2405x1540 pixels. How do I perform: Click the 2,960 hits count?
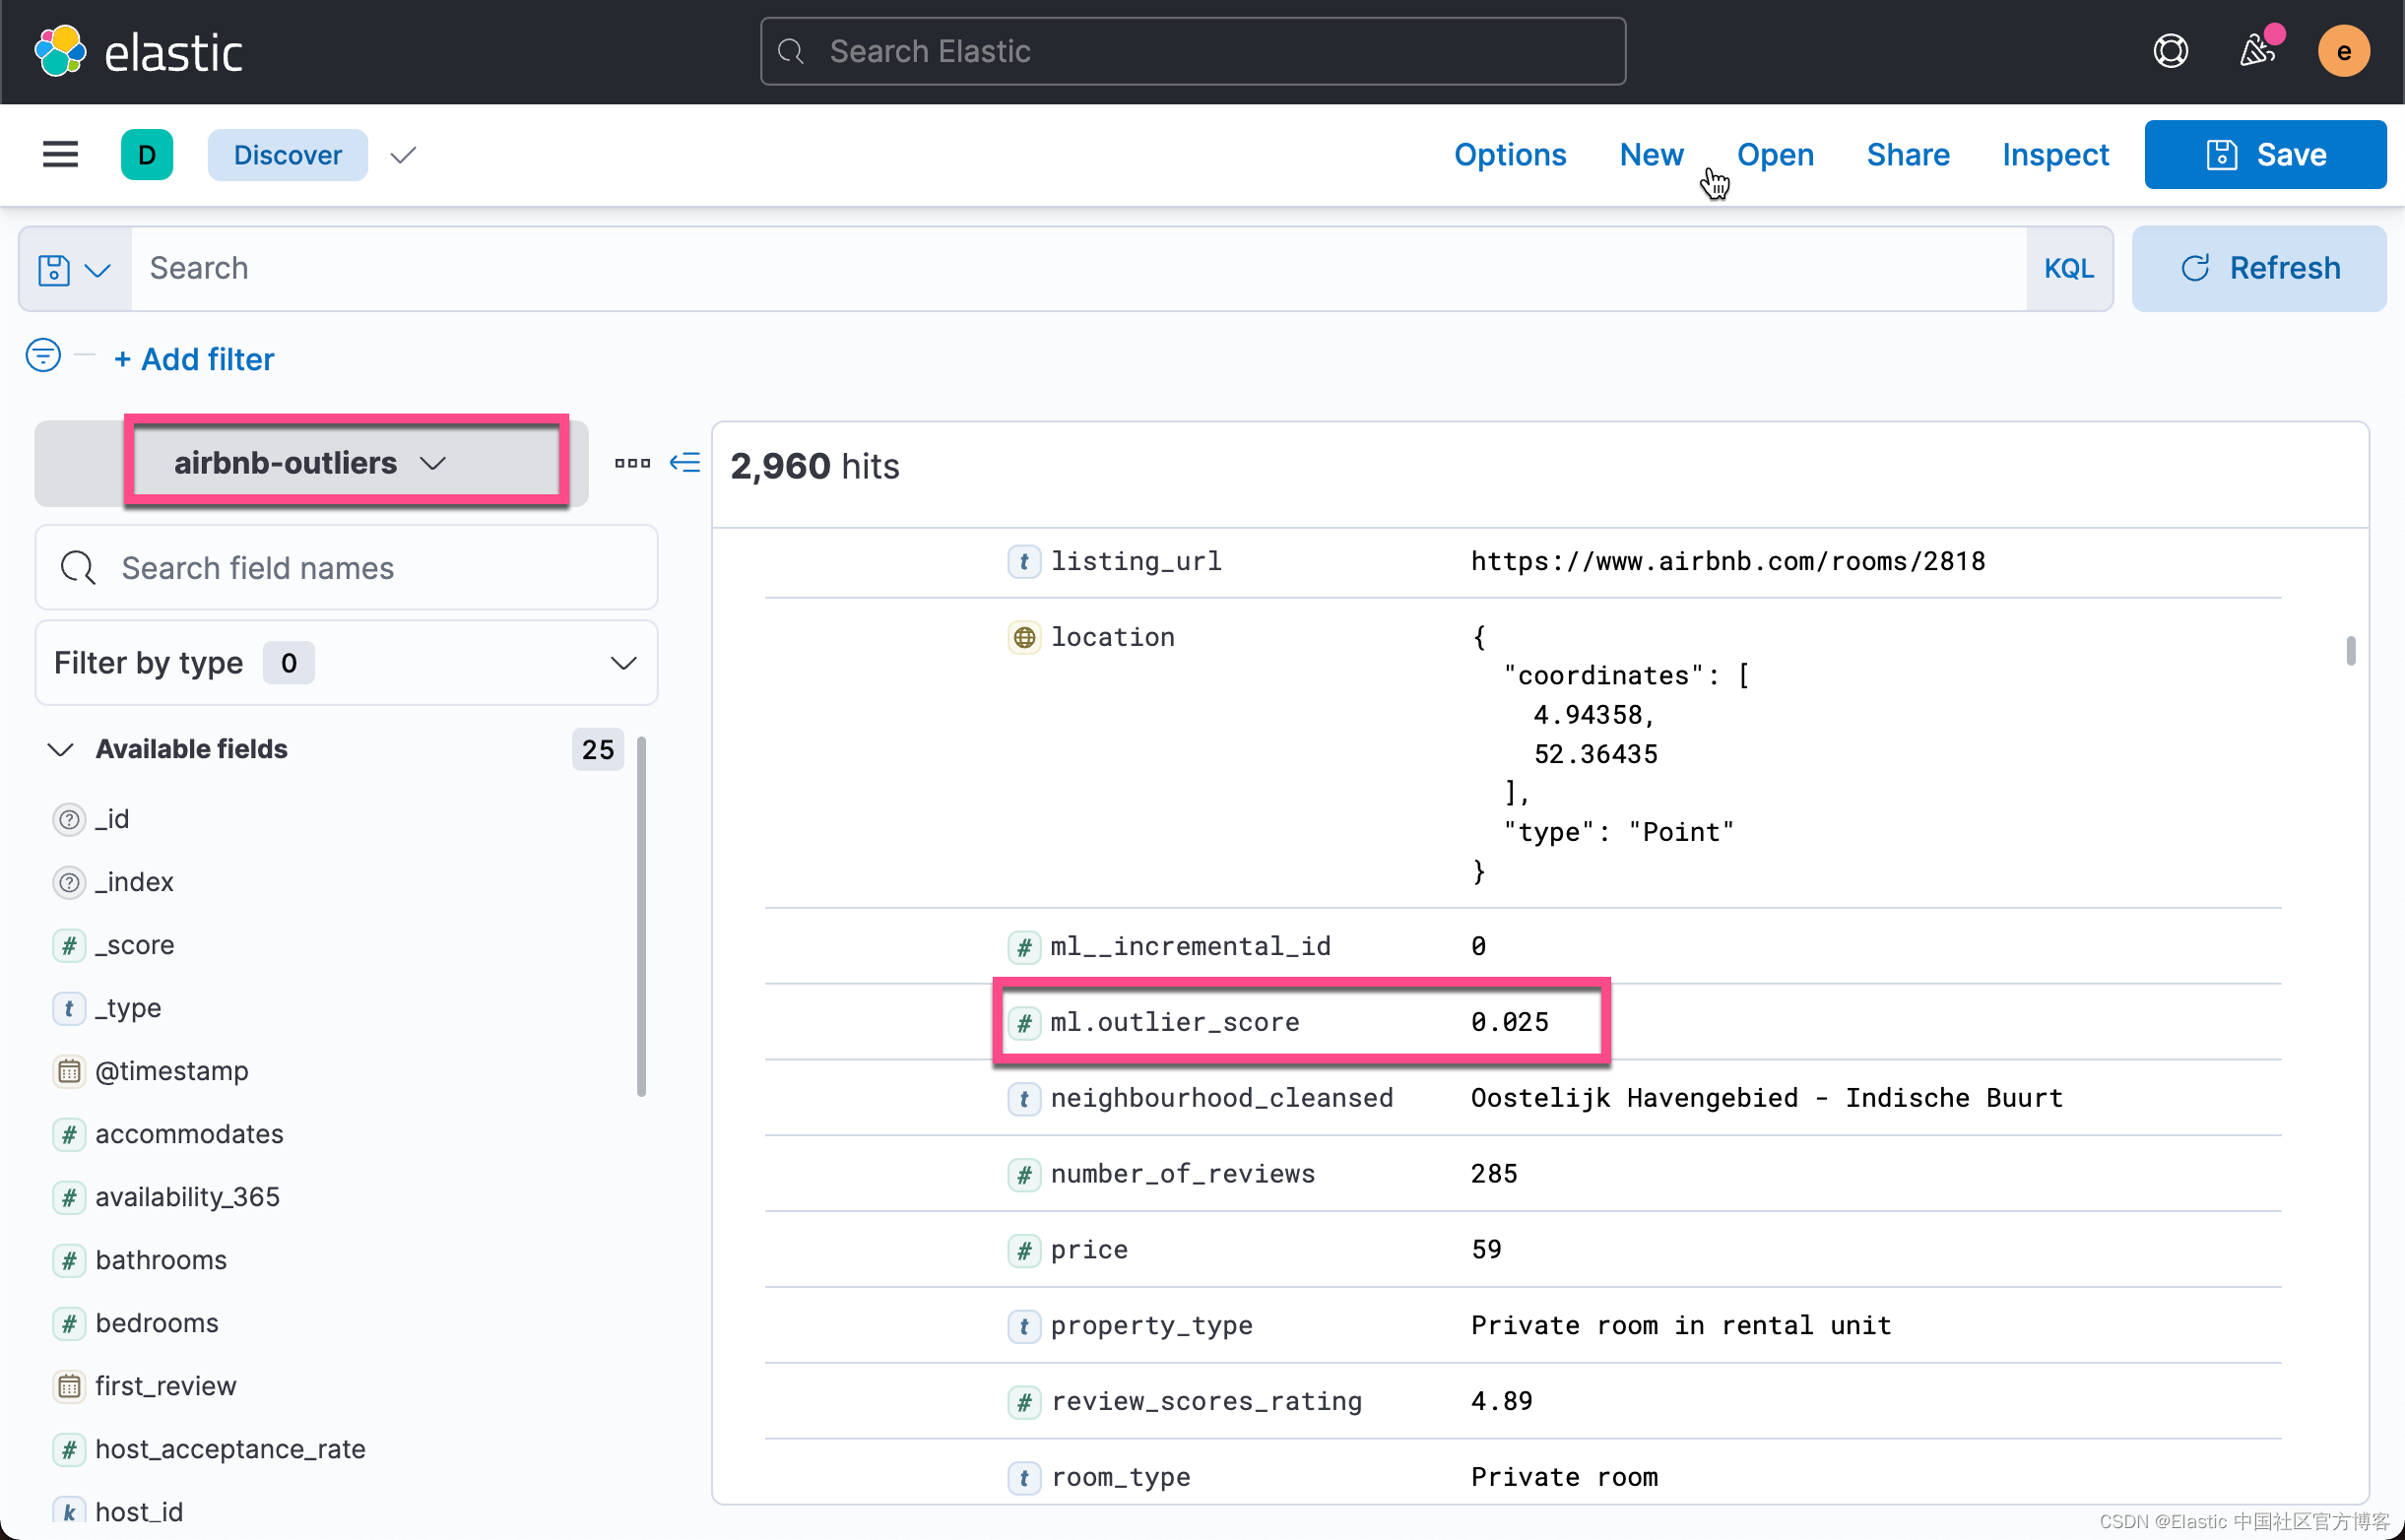[814, 467]
